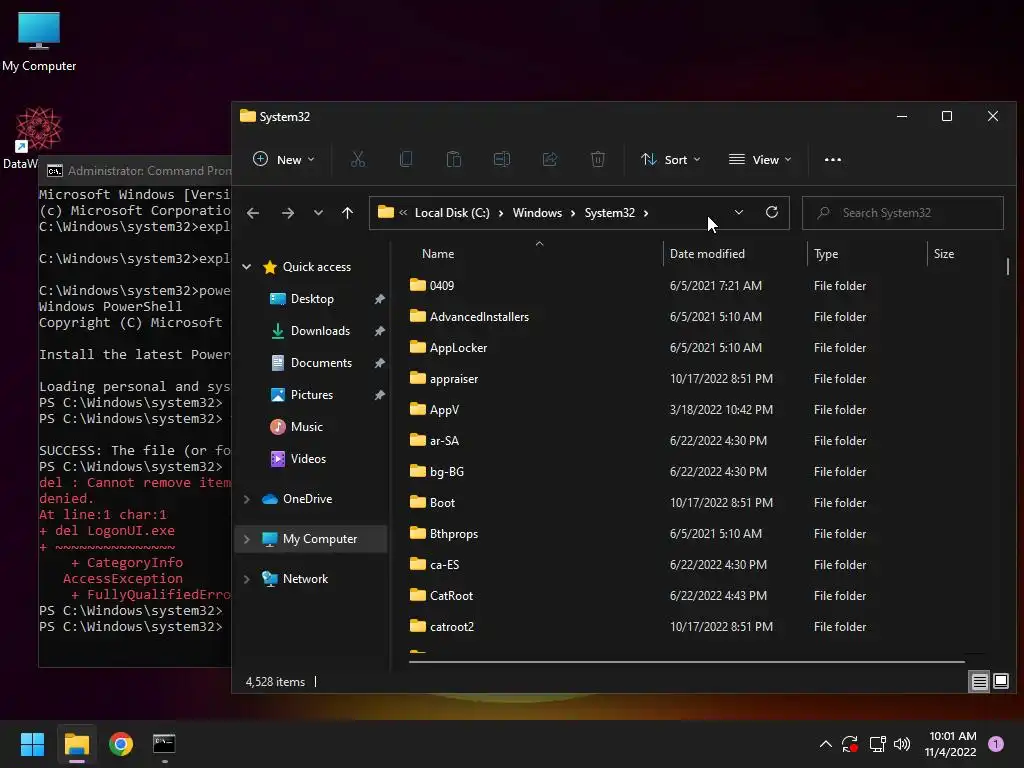Expand the OneDrive tree node
Viewport: 1024px width, 768px height.
[247, 499]
